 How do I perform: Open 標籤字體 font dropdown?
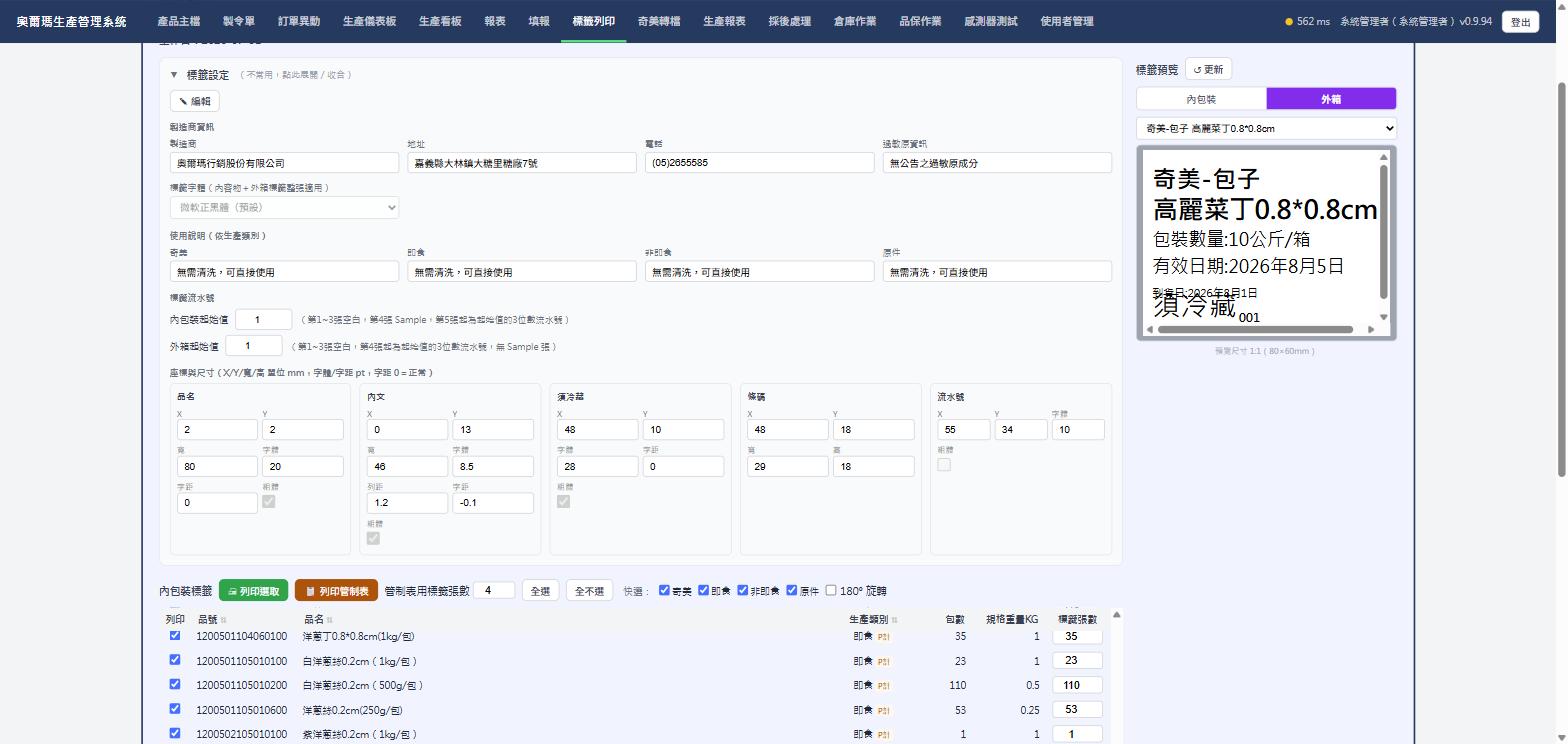[x=285, y=207]
